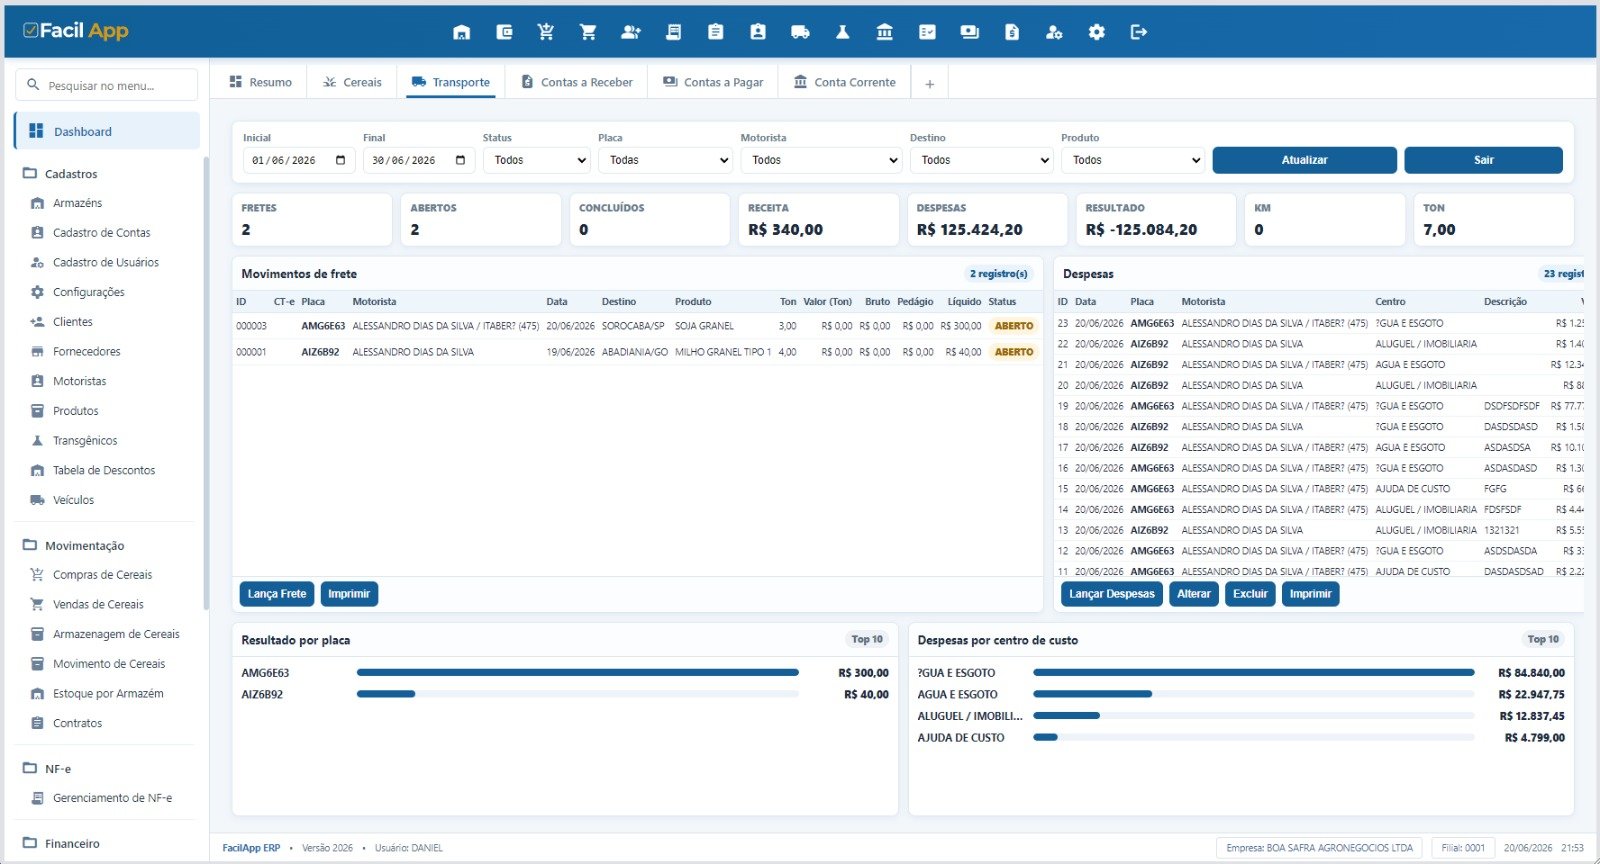Click Imprimir under Despesas table

click(x=1310, y=594)
